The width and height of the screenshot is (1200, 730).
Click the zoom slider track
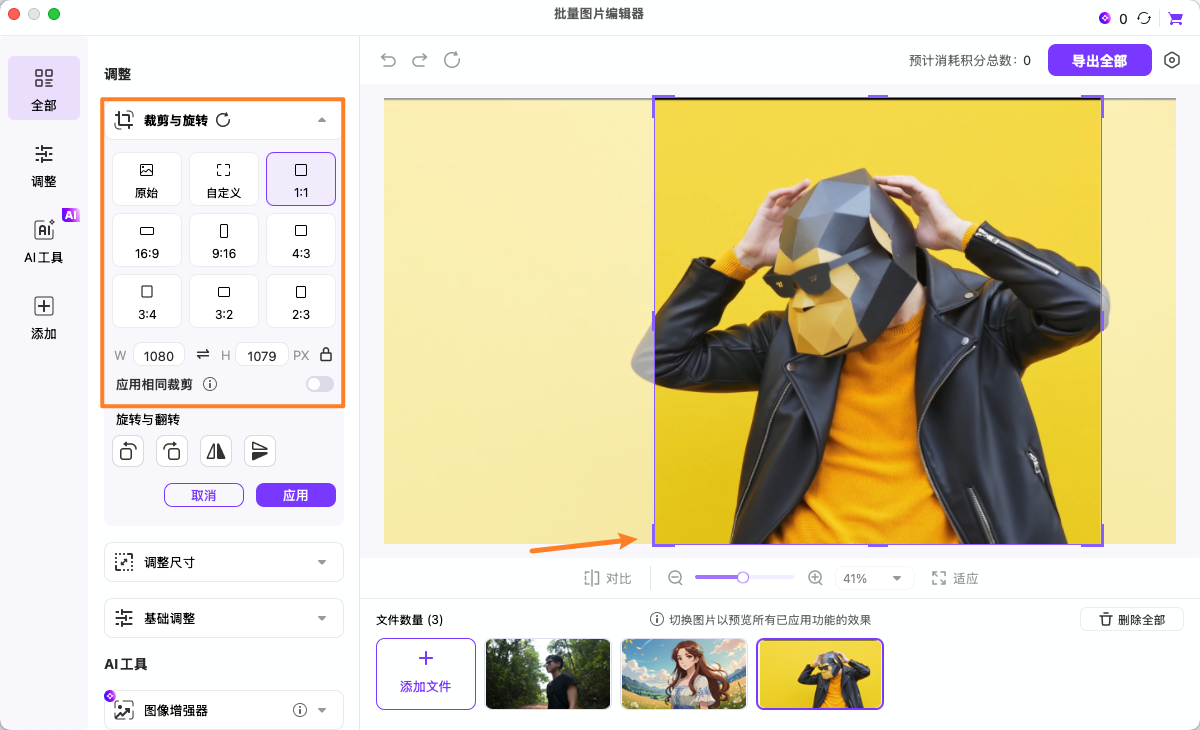[770, 577]
